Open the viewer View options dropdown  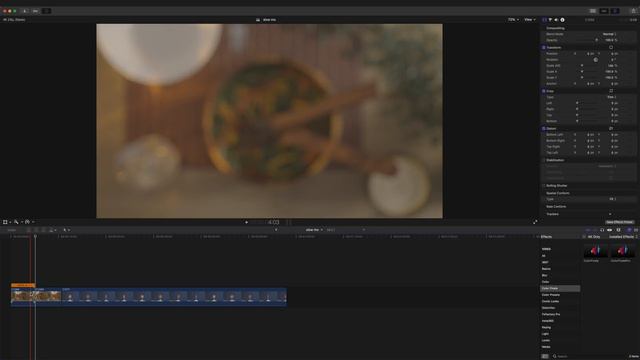click(x=529, y=20)
